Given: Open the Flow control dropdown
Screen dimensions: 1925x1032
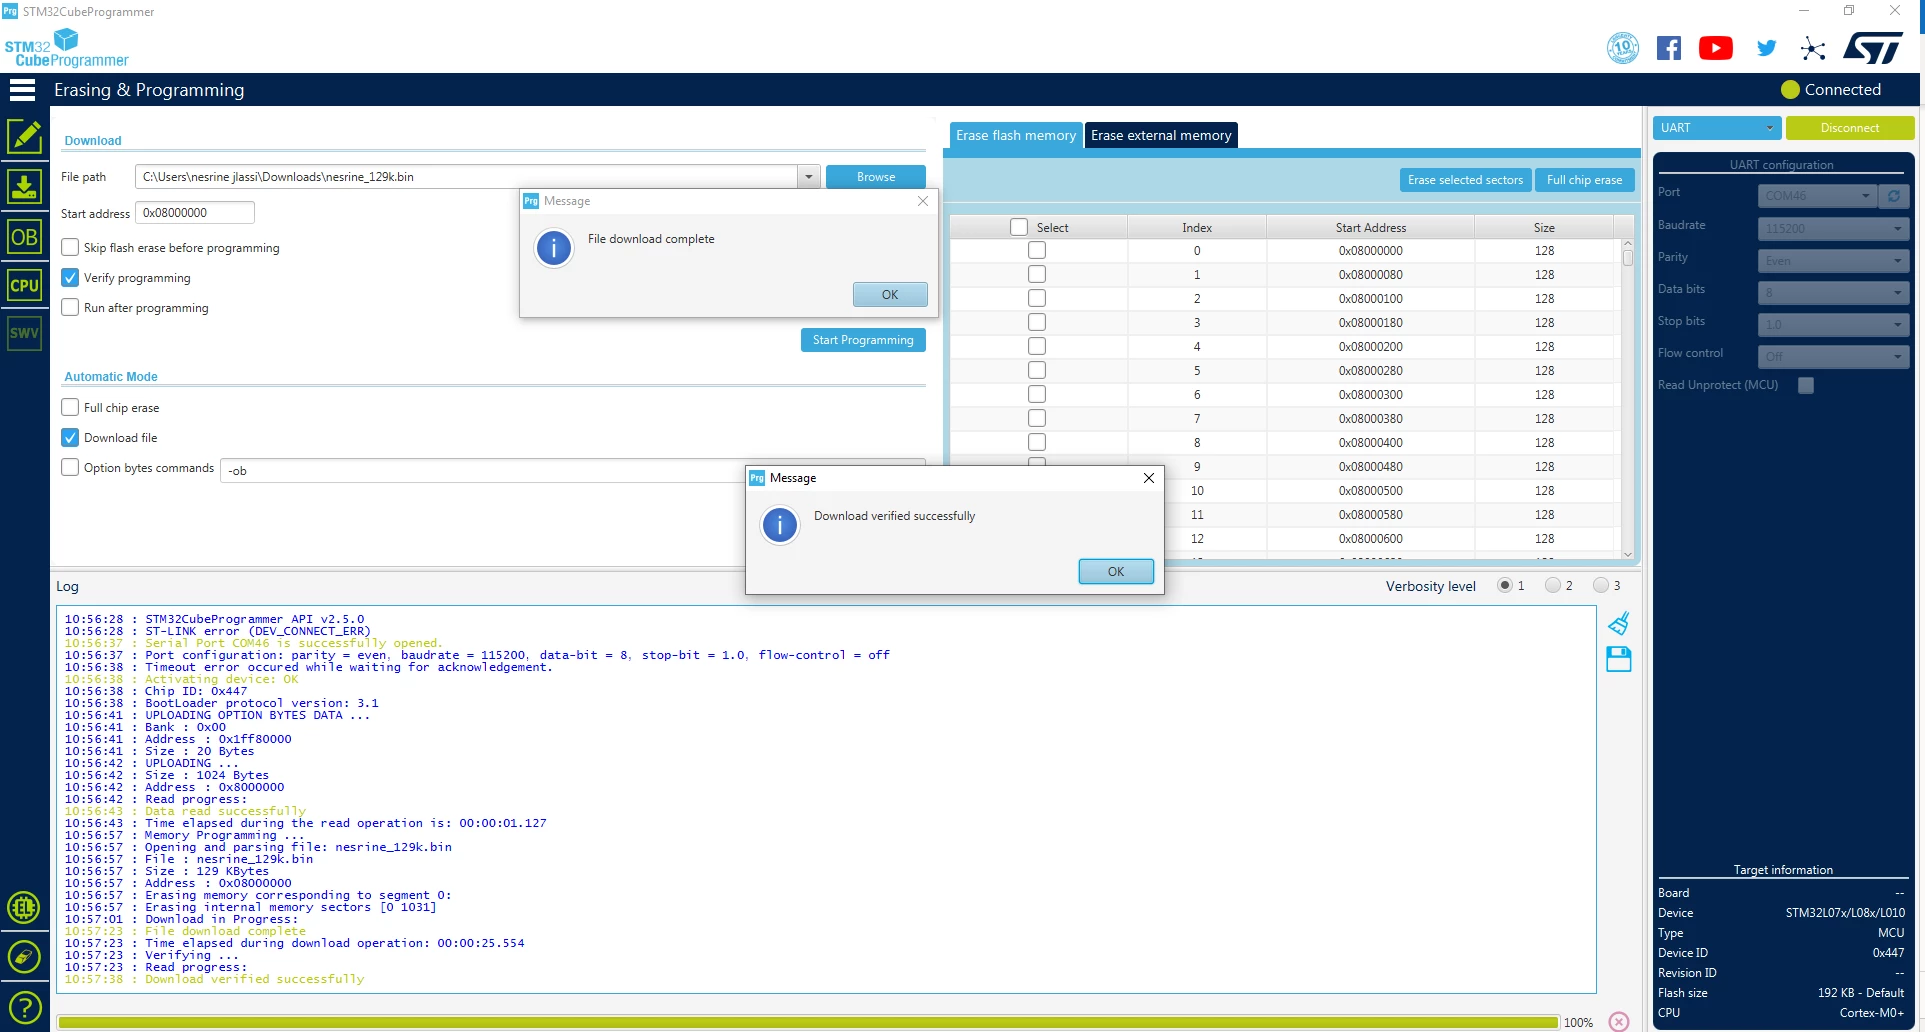Looking at the screenshot, I should point(1833,357).
